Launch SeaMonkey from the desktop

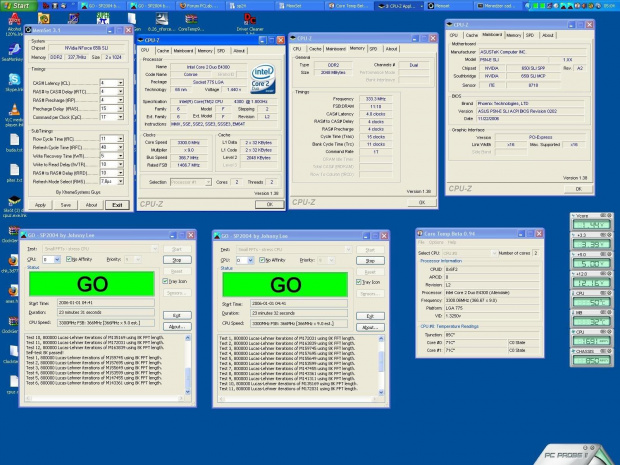pyautogui.click(x=13, y=51)
